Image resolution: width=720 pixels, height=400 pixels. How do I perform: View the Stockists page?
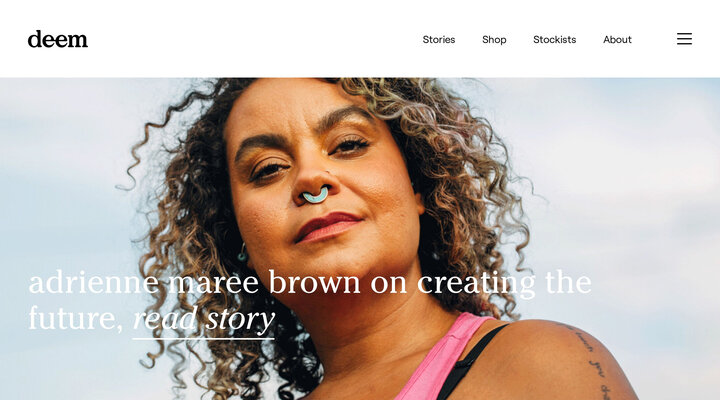[554, 39]
